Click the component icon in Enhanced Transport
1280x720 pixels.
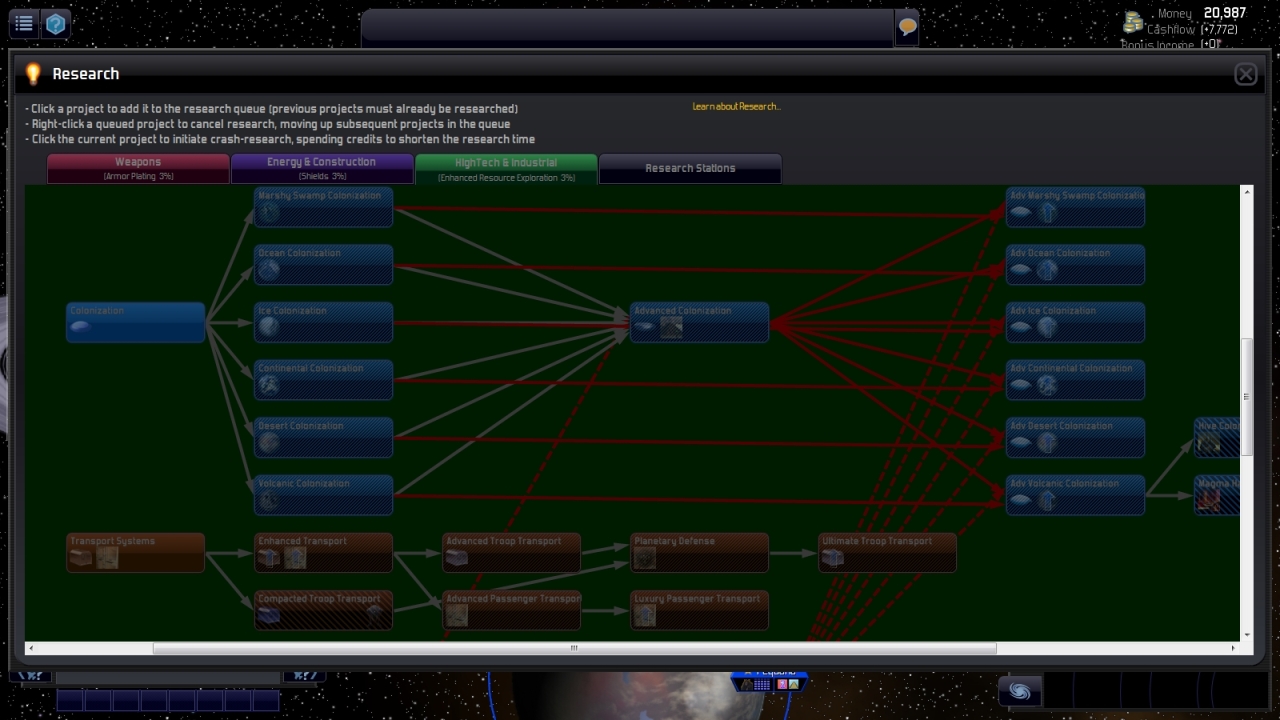(295, 558)
